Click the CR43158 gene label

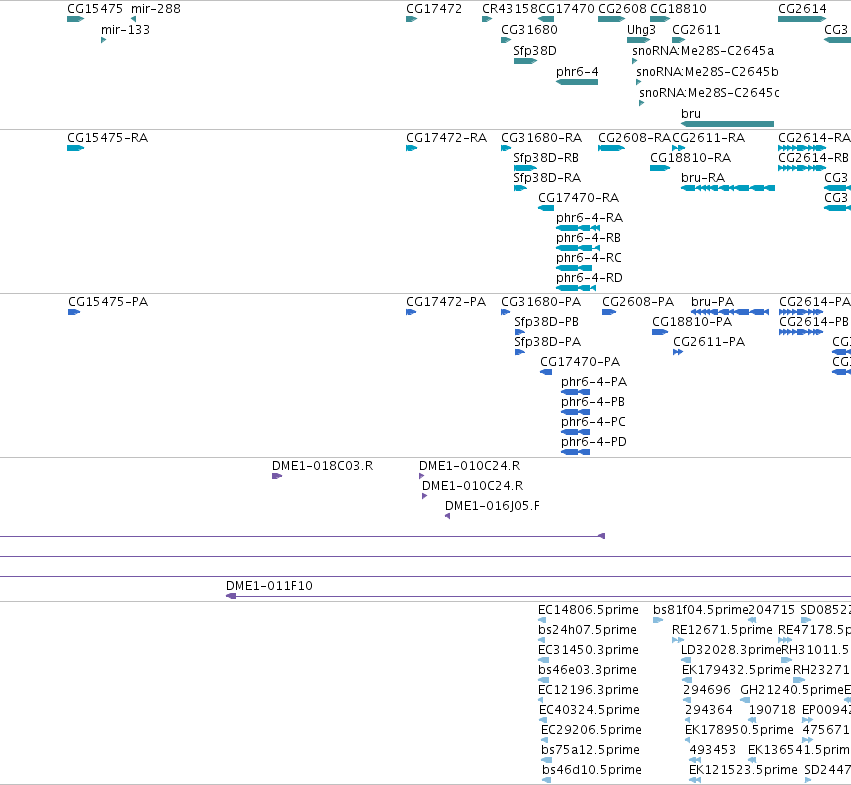pyautogui.click(x=510, y=9)
